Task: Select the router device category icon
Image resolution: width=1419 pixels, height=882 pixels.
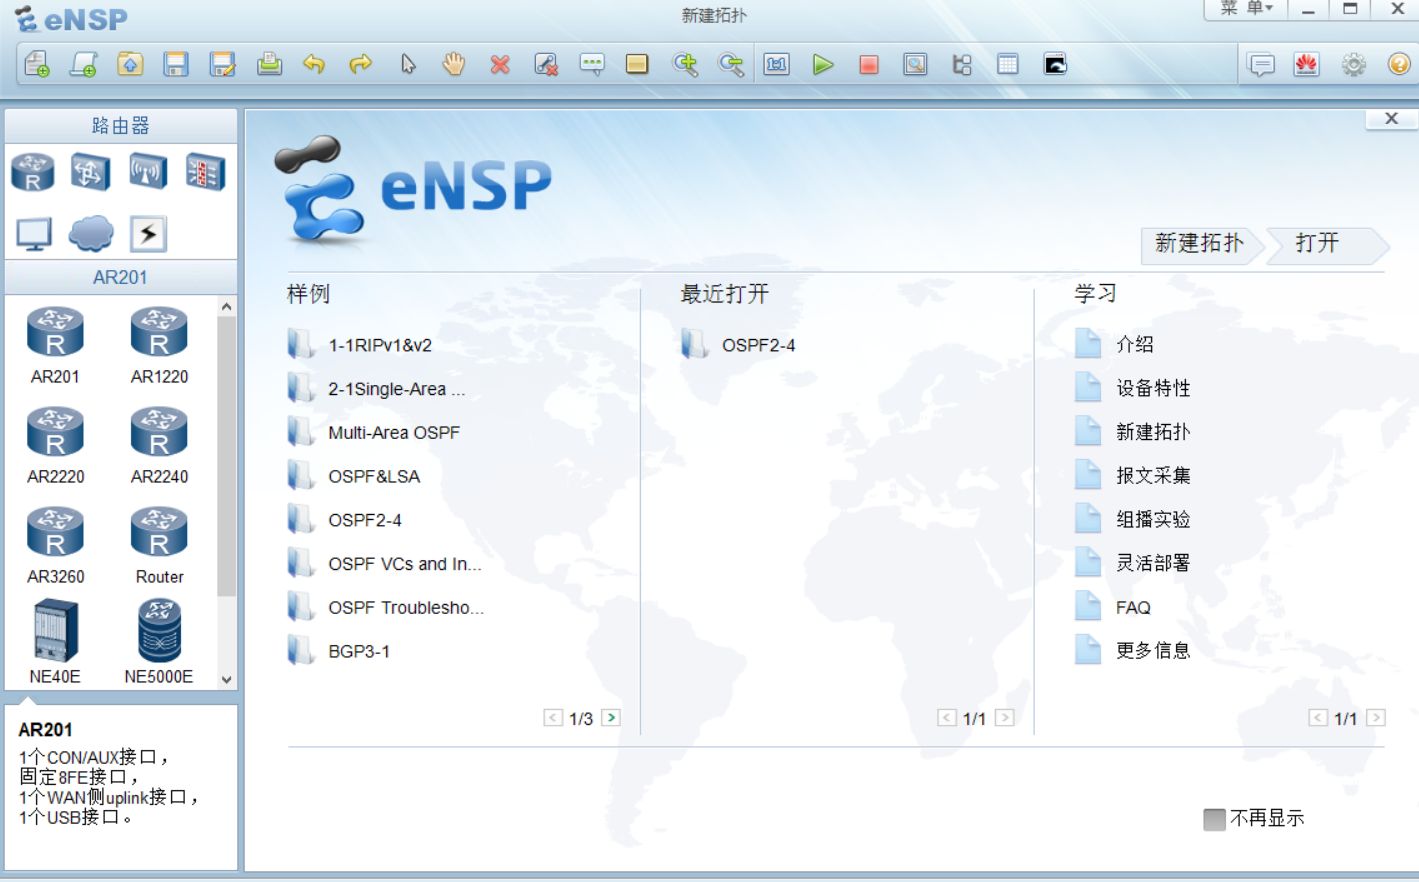Action: click(33, 172)
